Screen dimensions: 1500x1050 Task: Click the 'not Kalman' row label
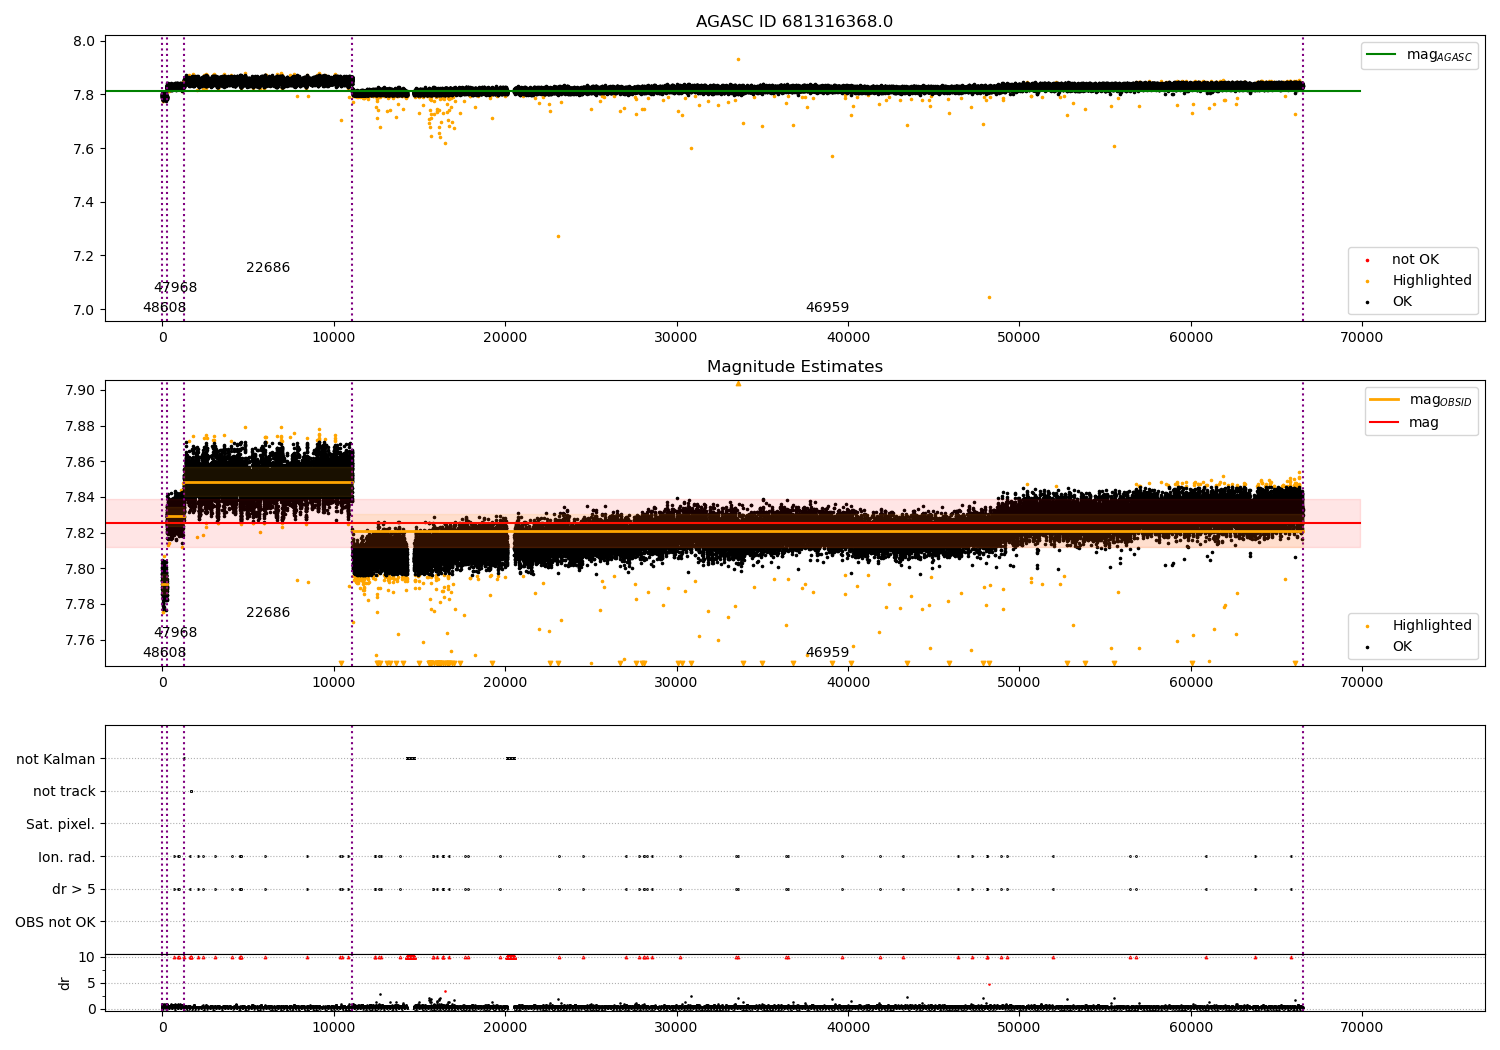56,760
